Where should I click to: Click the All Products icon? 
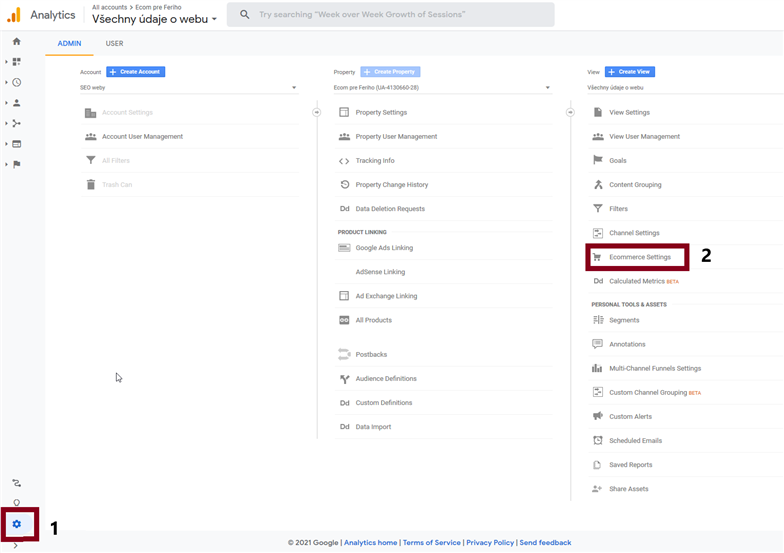point(344,320)
